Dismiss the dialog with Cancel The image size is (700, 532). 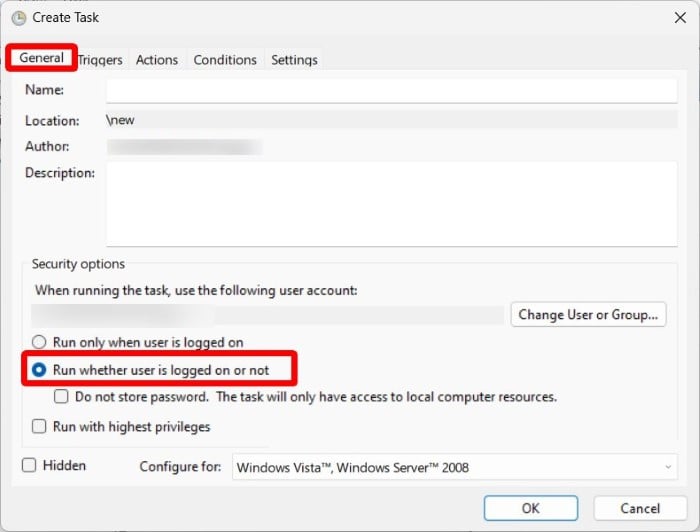click(x=640, y=508)
